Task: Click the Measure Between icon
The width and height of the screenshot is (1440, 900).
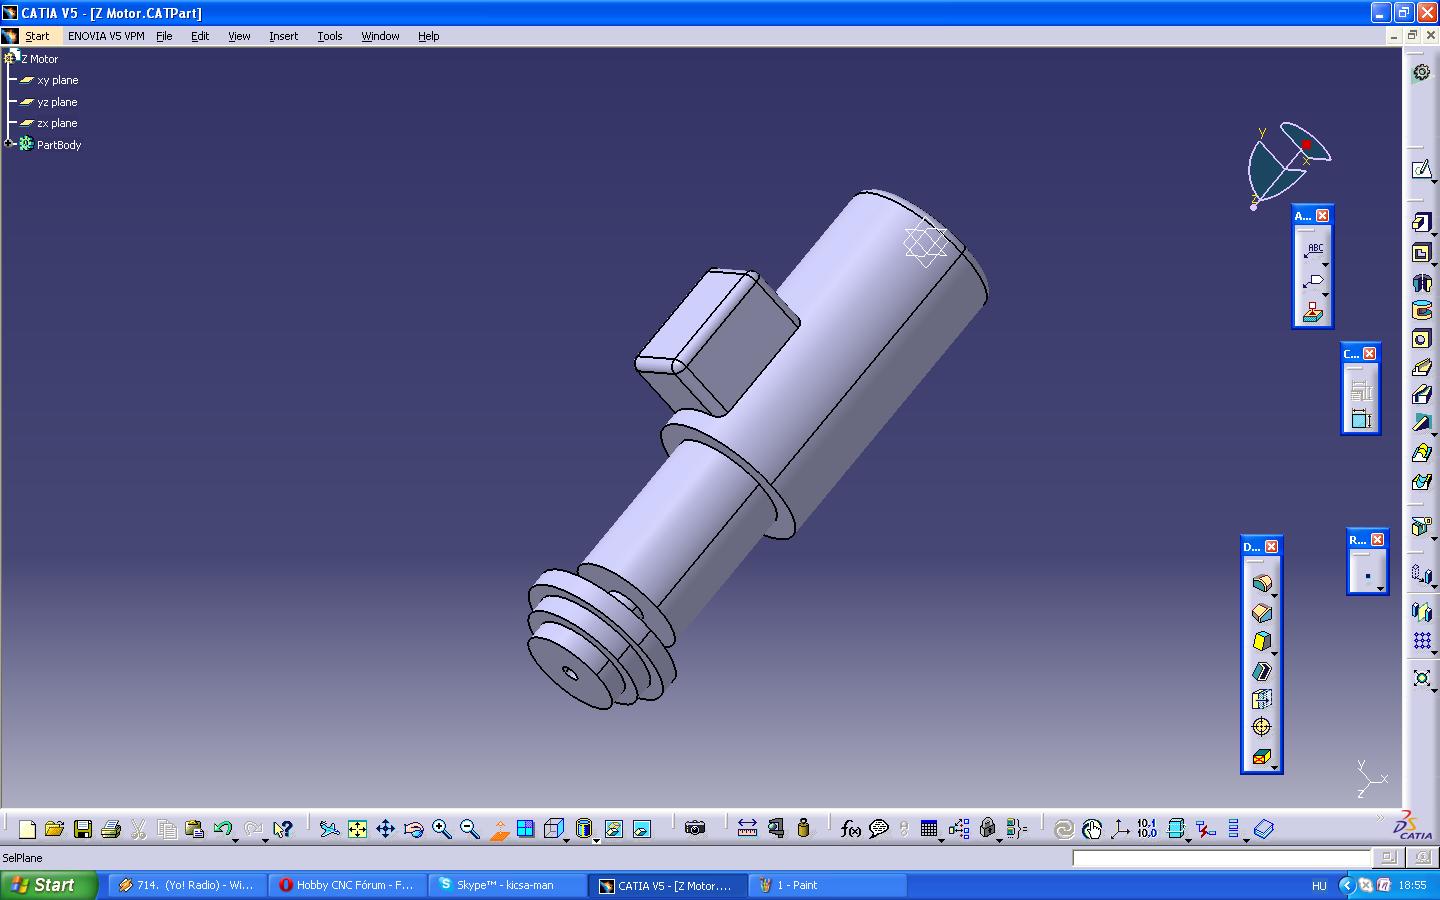Action: tap(747, 829)
